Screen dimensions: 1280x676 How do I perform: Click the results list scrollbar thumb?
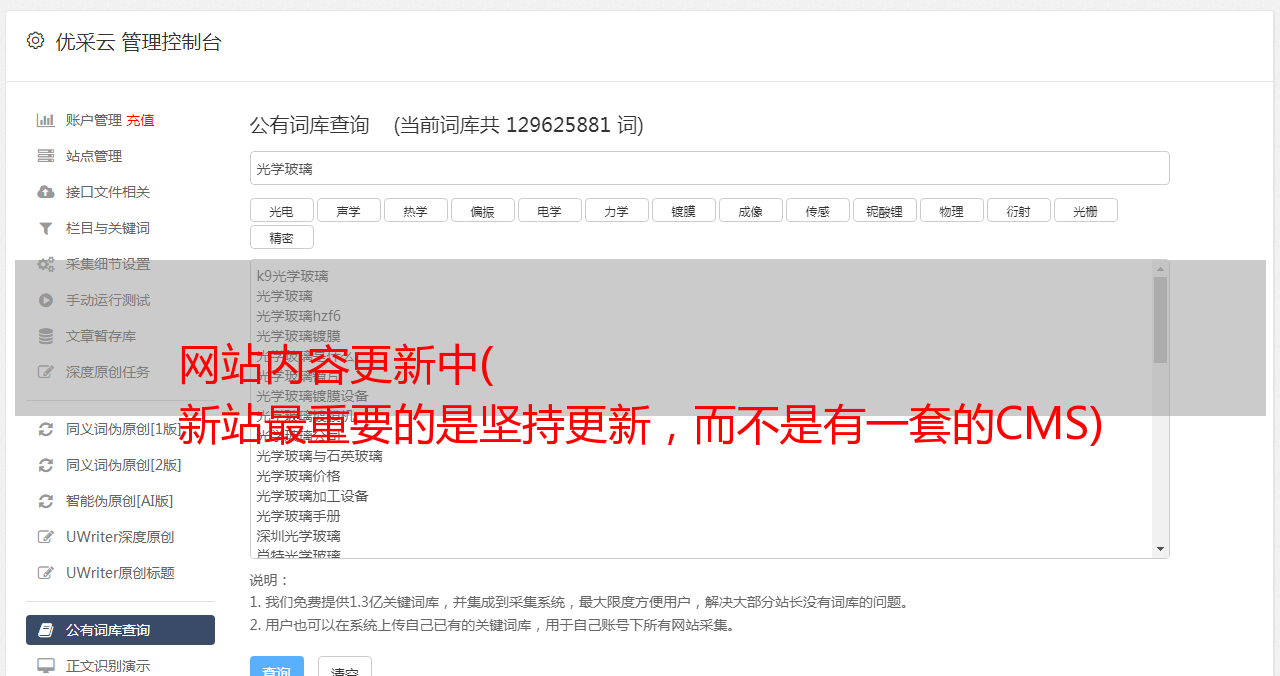coord(1160,320)
